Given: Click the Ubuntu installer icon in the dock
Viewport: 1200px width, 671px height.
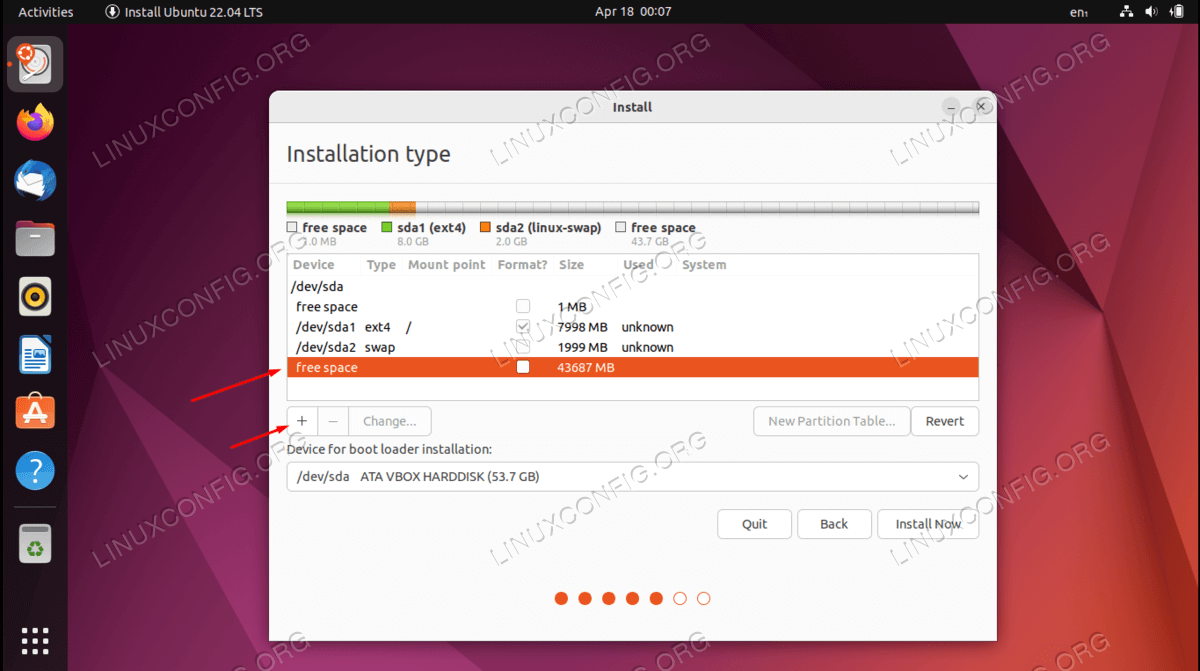Looking at the screenshot, I should coord(36,64).
